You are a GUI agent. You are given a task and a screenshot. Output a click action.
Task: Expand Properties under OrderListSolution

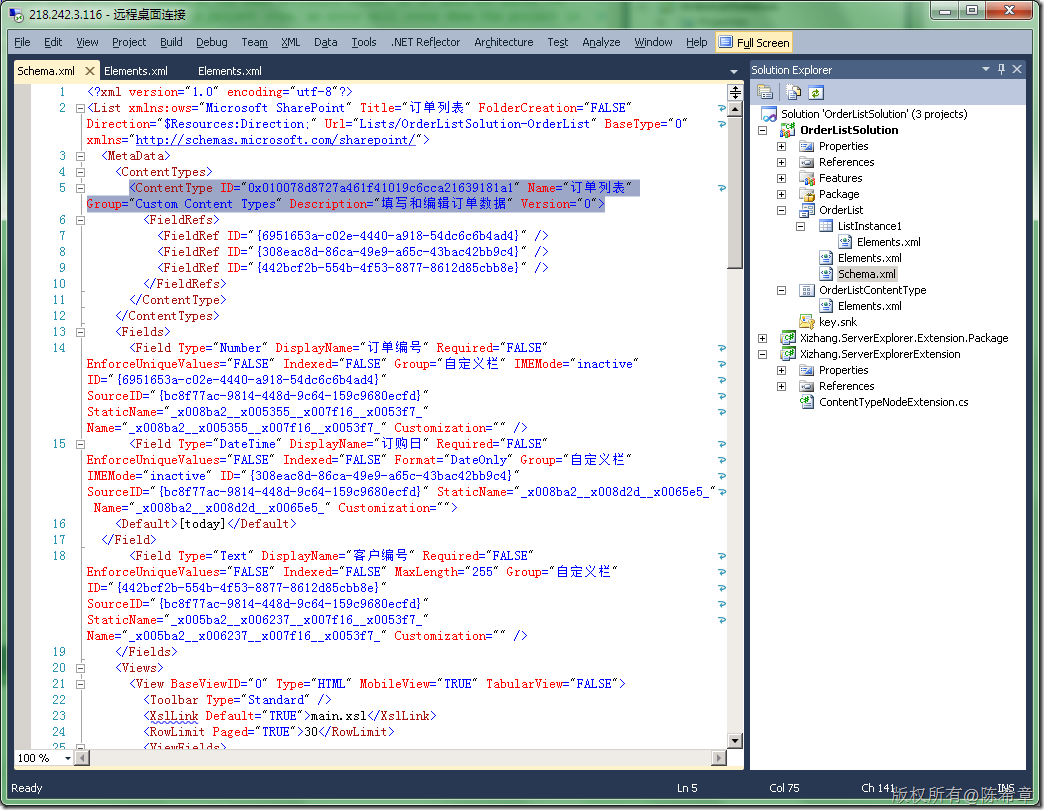pos(782,146)
